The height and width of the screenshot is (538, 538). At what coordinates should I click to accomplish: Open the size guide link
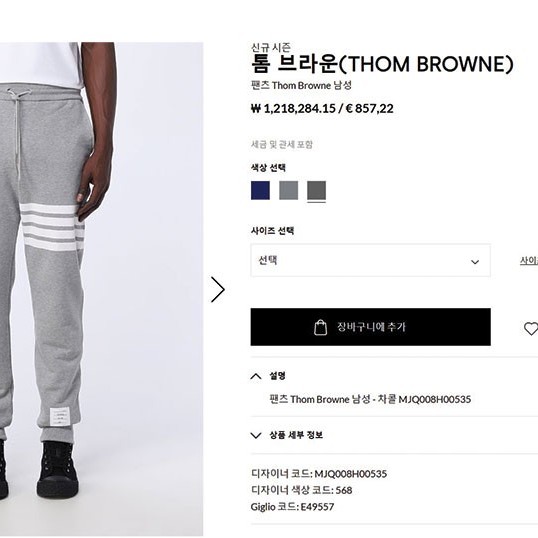(x=529, y=261)
